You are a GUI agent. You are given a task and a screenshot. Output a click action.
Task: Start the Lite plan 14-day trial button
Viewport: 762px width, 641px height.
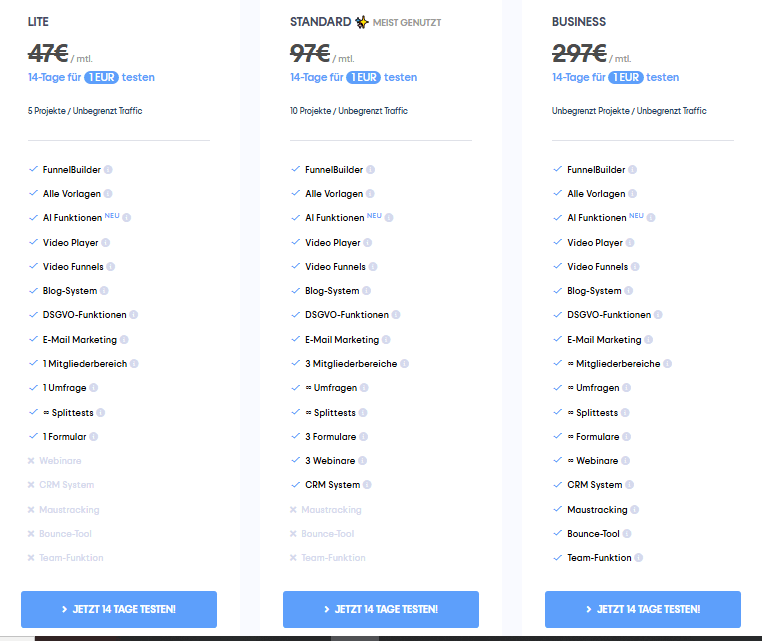coord(119,609)
